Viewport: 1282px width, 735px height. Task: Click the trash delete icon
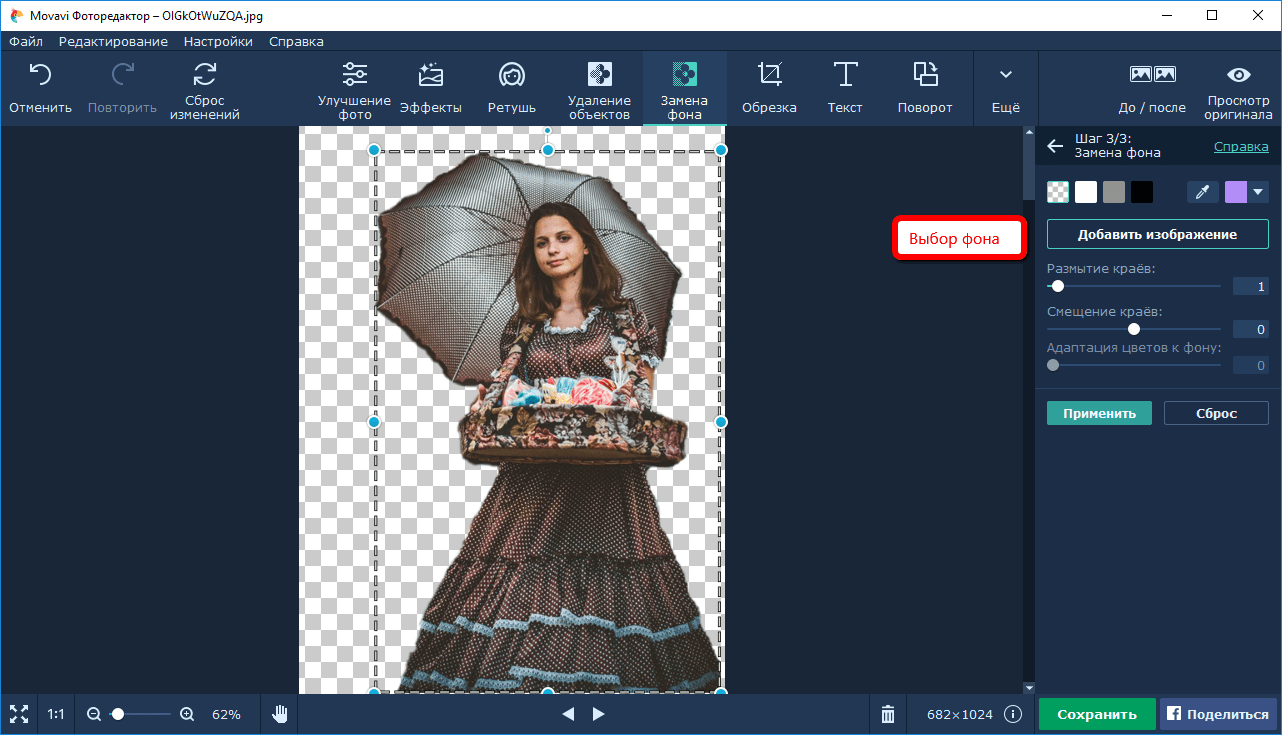887,714
